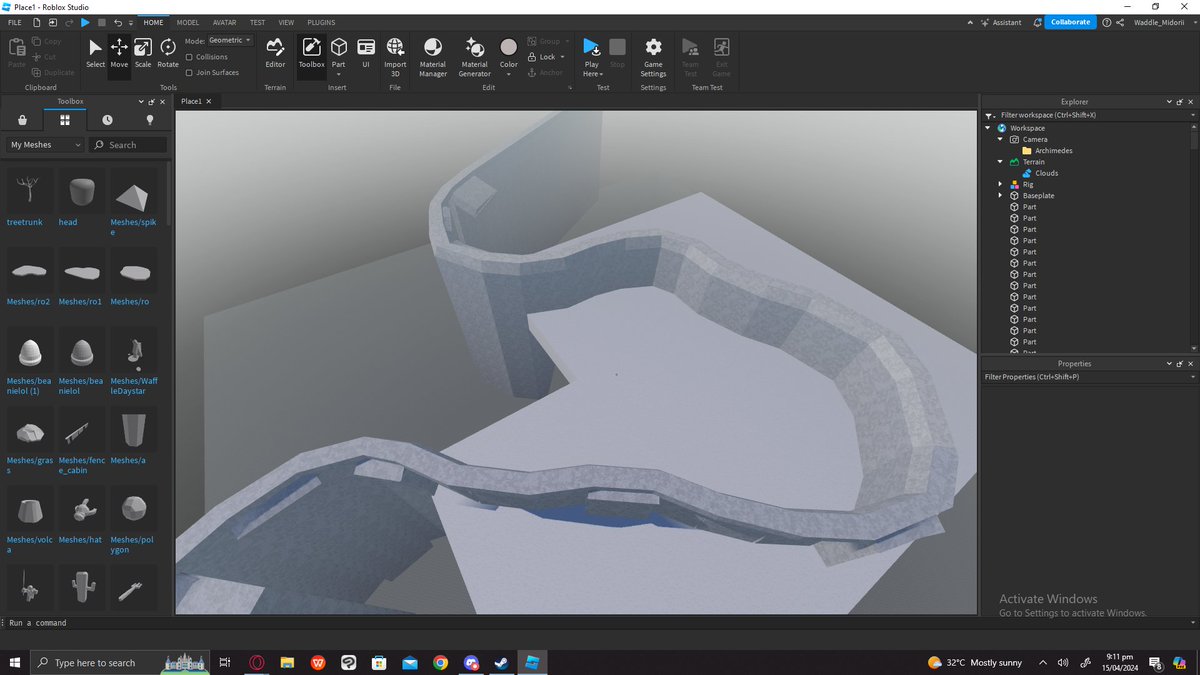1200x675 pixels.
Task: Open Material Generator
Action: click(x=475, y=56)
